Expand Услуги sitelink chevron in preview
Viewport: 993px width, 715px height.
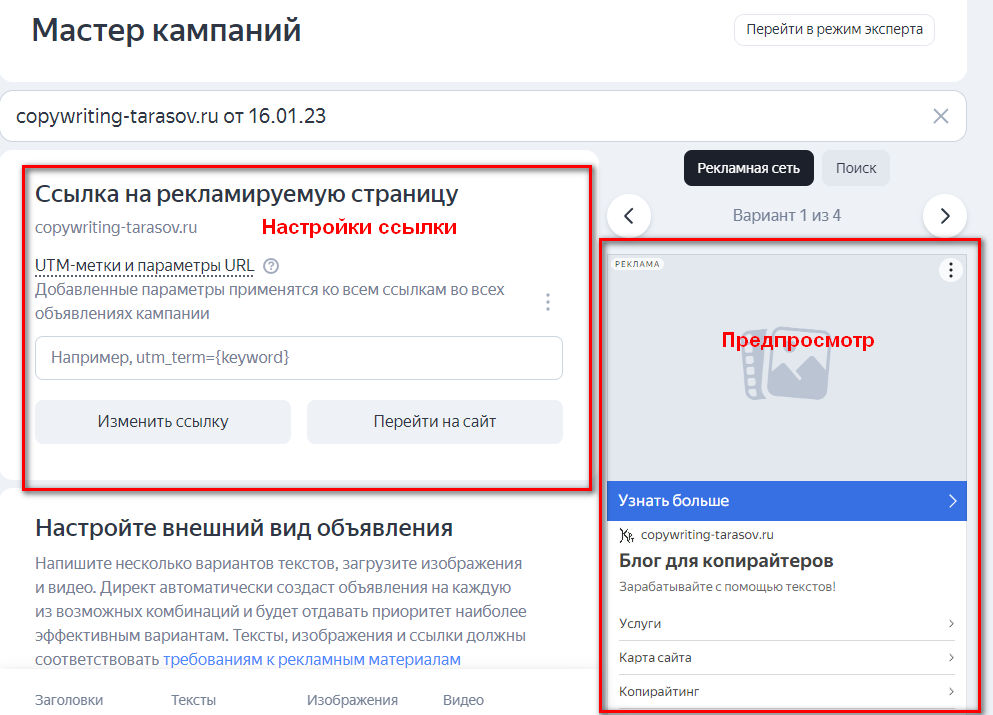pos(951,624)
